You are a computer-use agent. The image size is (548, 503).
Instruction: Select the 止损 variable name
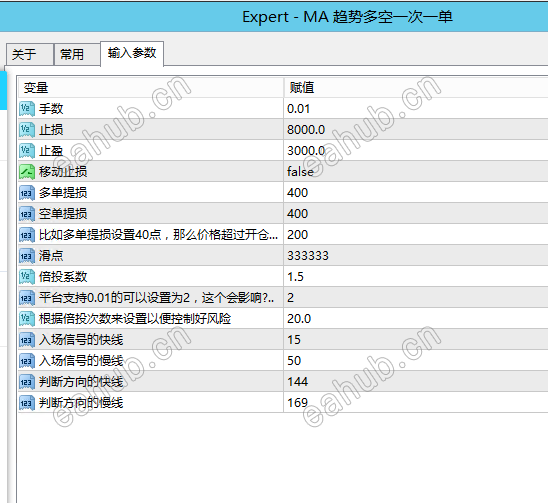tap(51, 130)
